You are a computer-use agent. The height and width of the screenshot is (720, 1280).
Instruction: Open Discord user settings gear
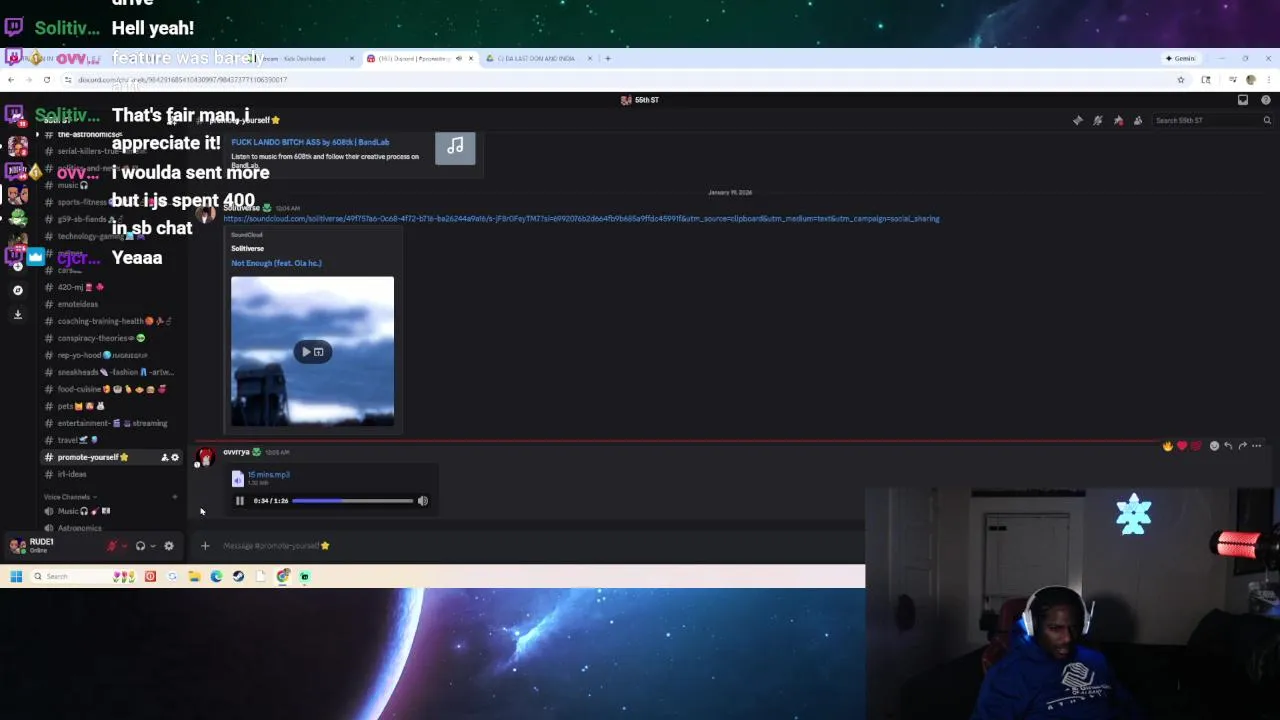pos(169,546)
